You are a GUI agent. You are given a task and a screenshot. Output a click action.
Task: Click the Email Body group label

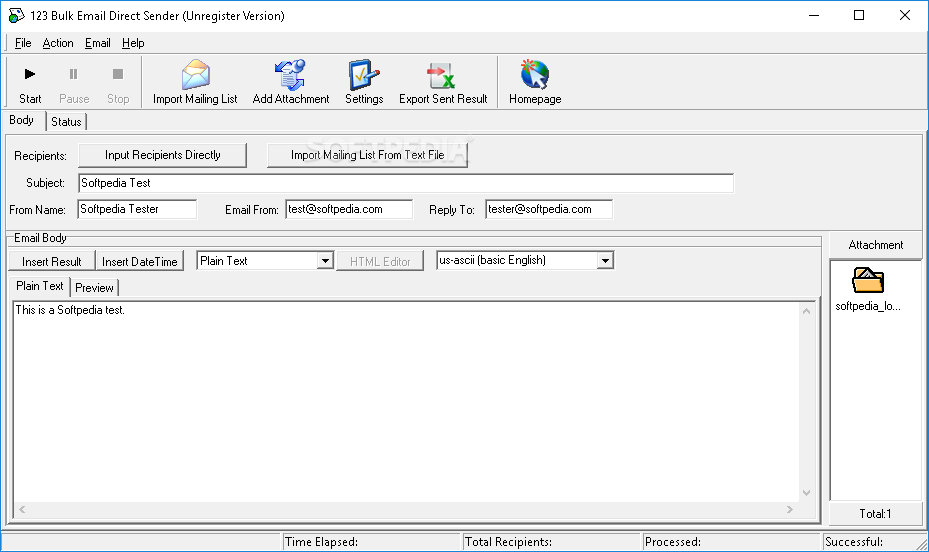pyautogui.click(x=40, y=238)
